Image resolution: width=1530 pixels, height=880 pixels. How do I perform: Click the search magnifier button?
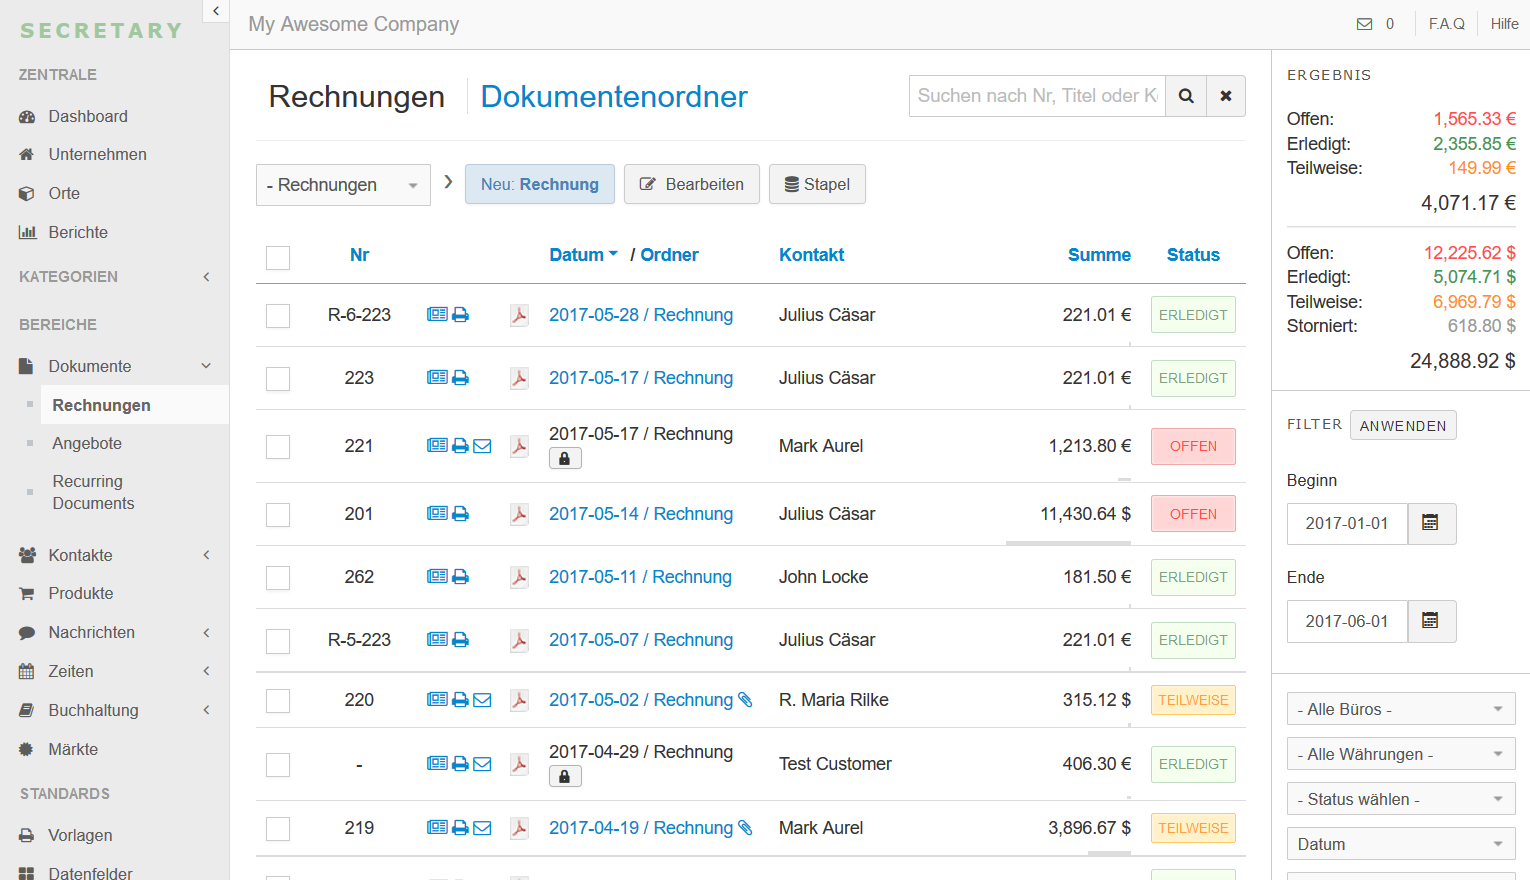[1186, 96]
